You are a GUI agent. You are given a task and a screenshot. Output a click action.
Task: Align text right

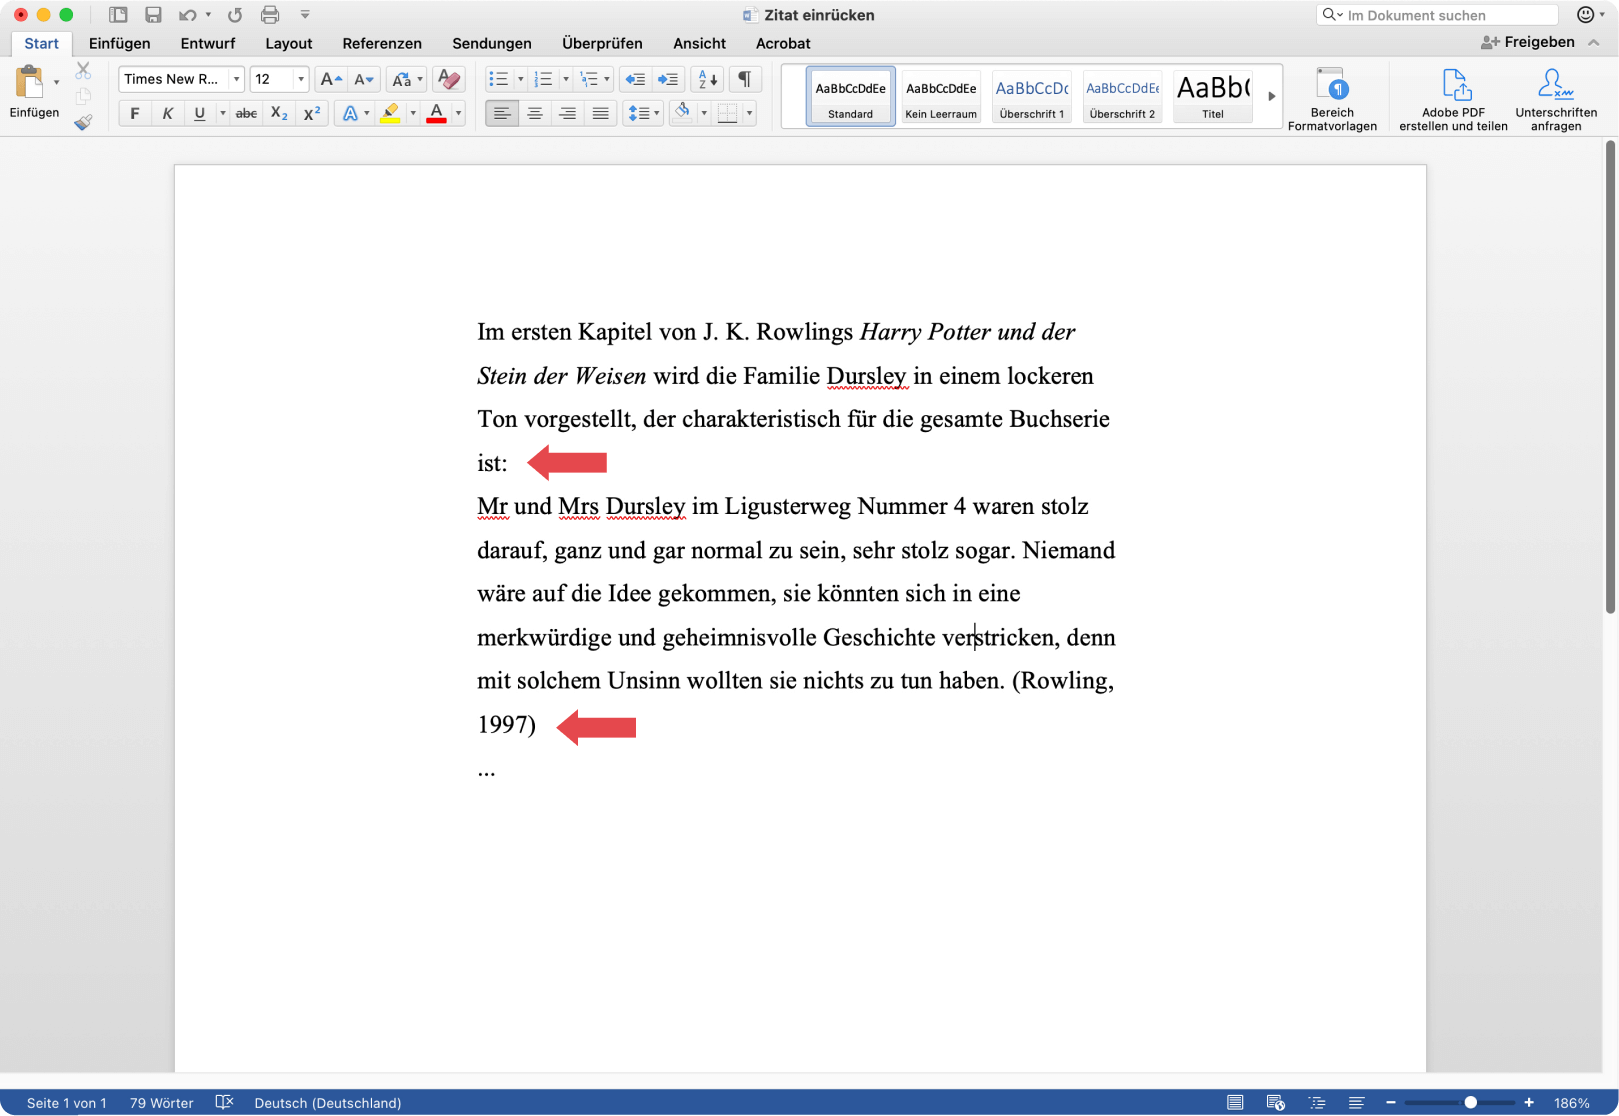[x=567, y=113]
